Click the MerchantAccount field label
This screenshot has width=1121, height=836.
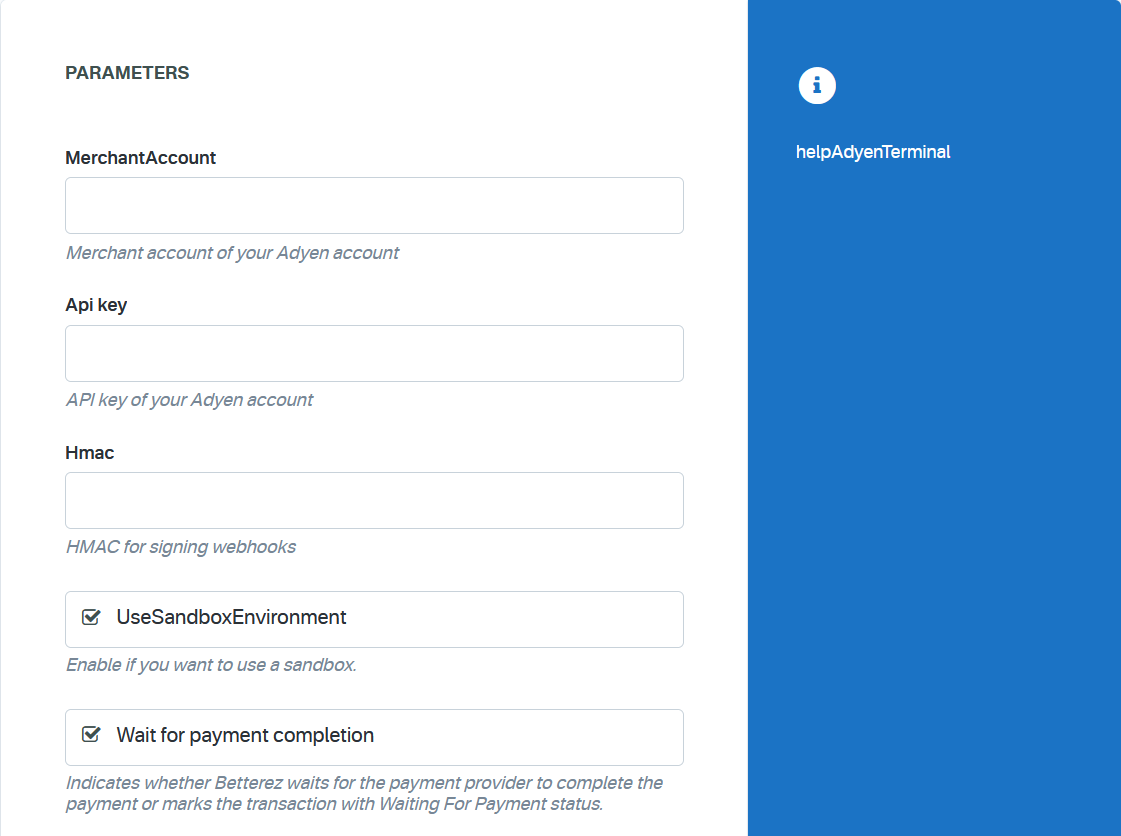point(140,158)
